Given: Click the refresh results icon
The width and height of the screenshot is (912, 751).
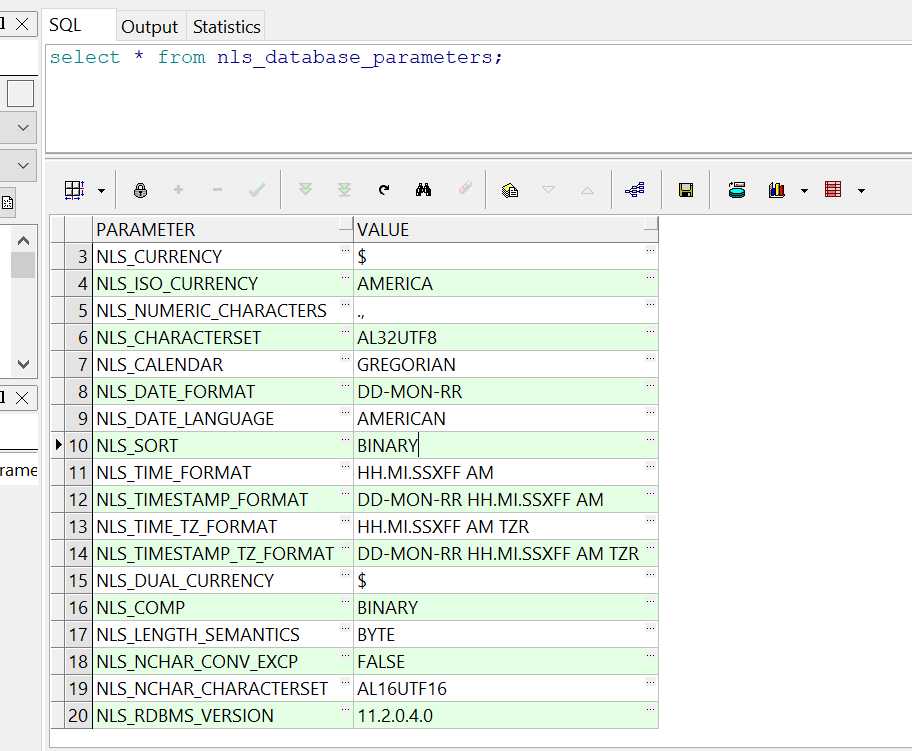Looking at the screenshot, I should (x=384, y=190).
